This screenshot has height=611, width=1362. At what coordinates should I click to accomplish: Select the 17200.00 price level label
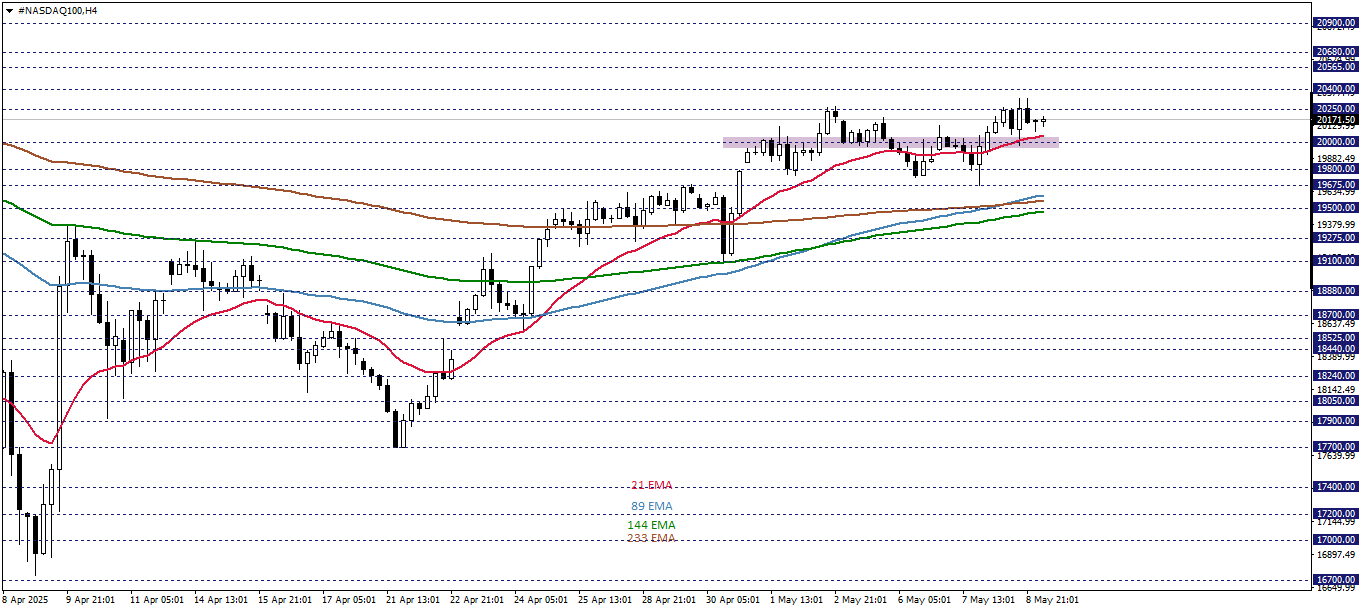click(x=1337, y=514)
